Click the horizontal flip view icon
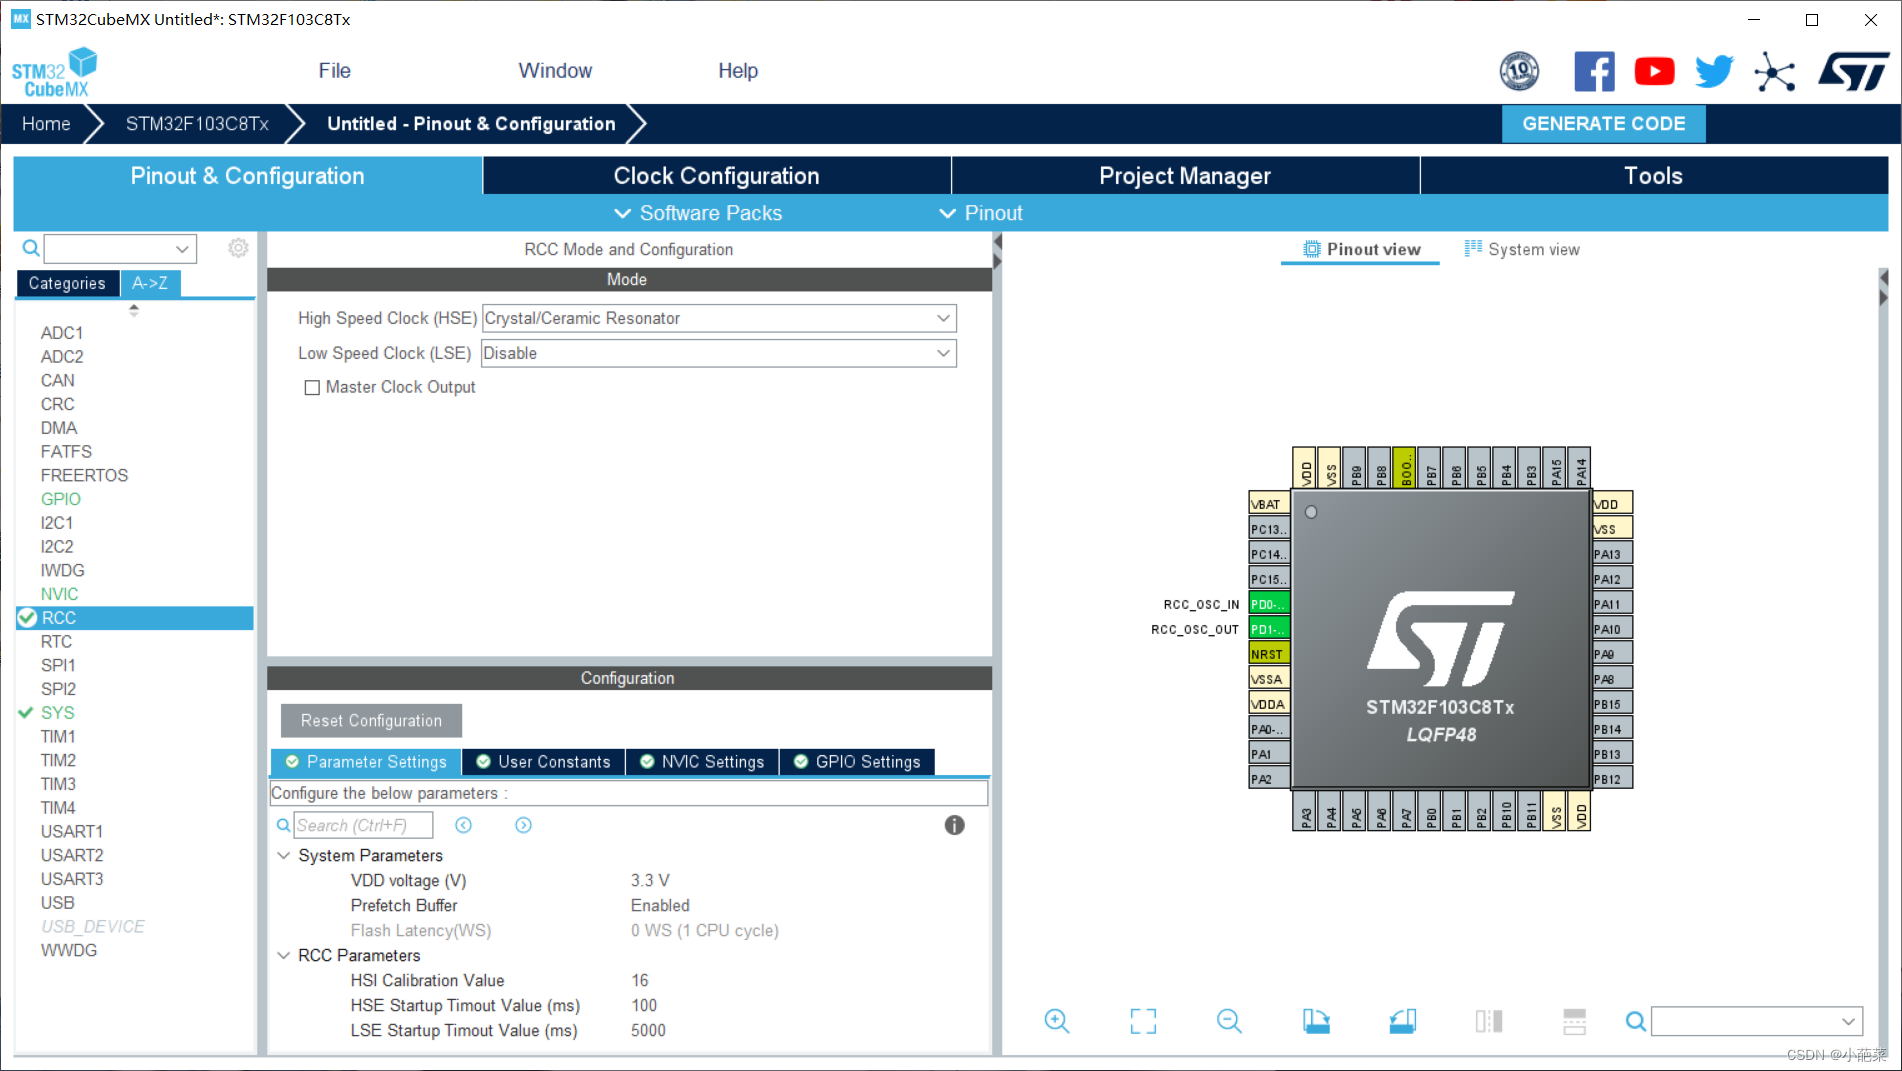The image size is (1902, 1071). [x=1489, y=1021]
